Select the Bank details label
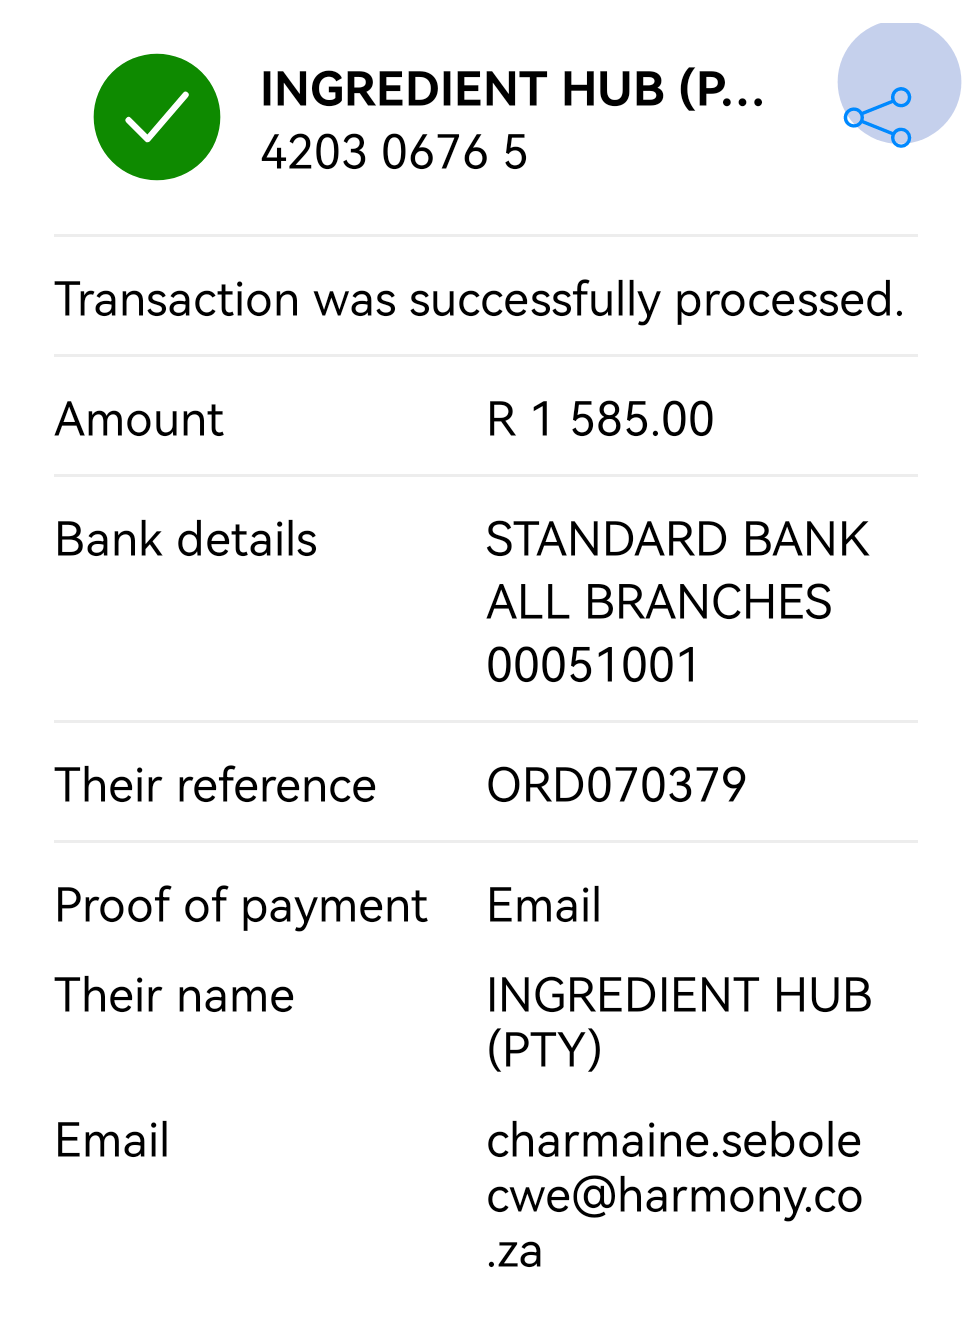 click(x=186, y=539)
